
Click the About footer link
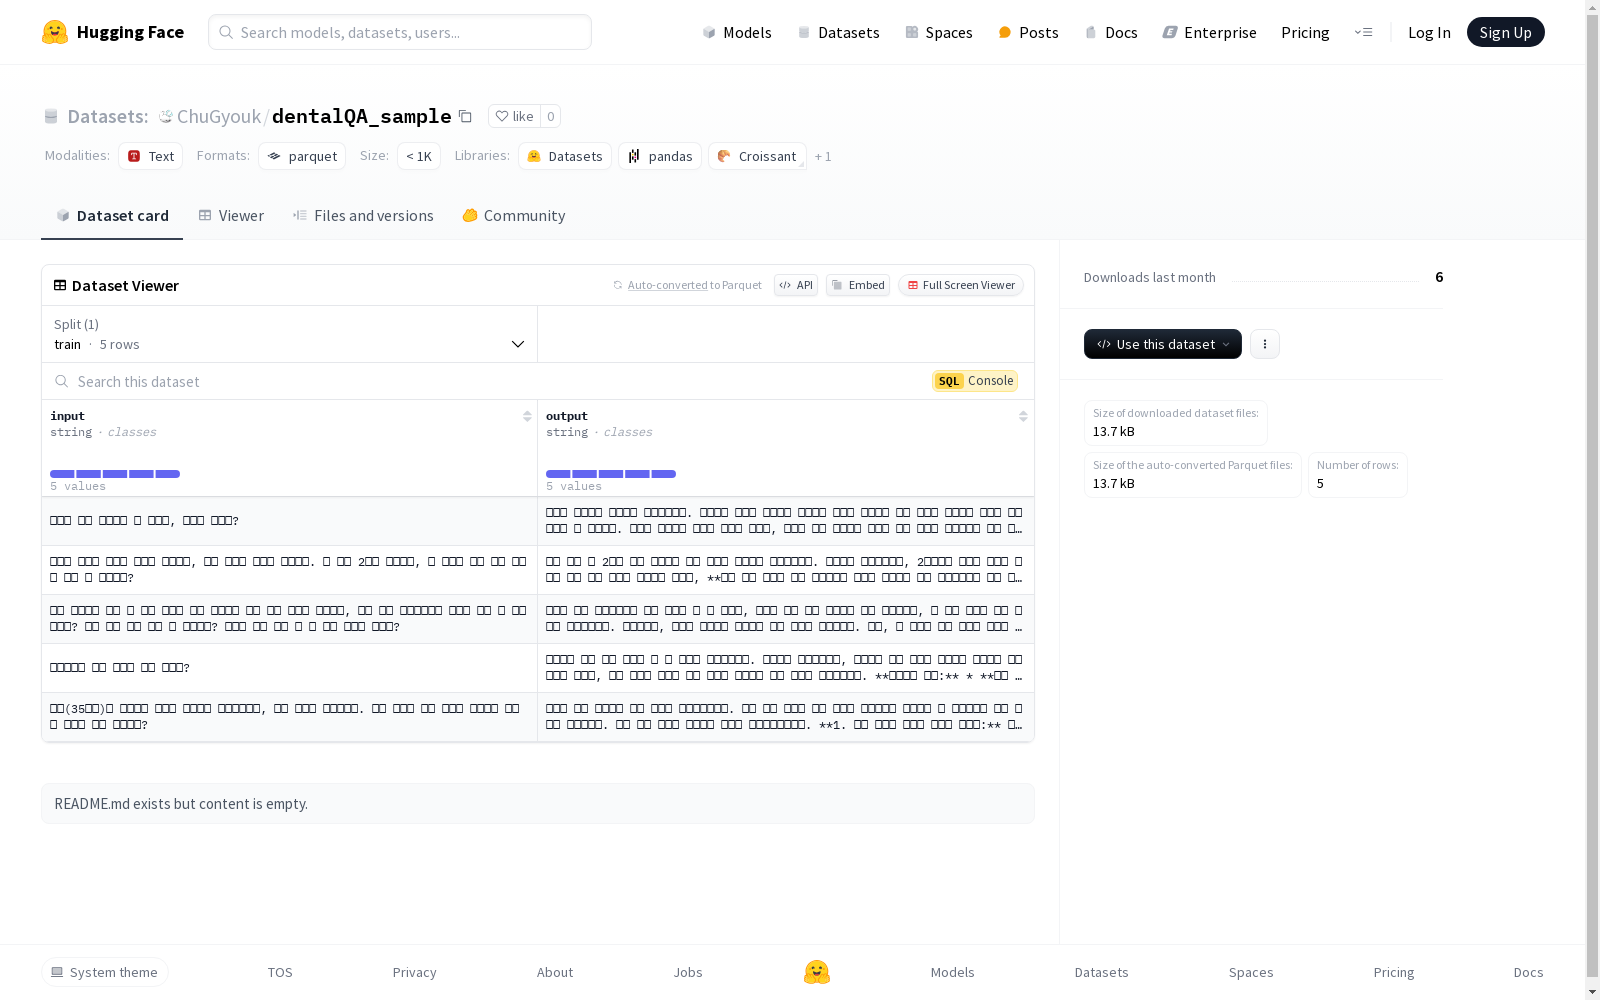coord(555,972)
